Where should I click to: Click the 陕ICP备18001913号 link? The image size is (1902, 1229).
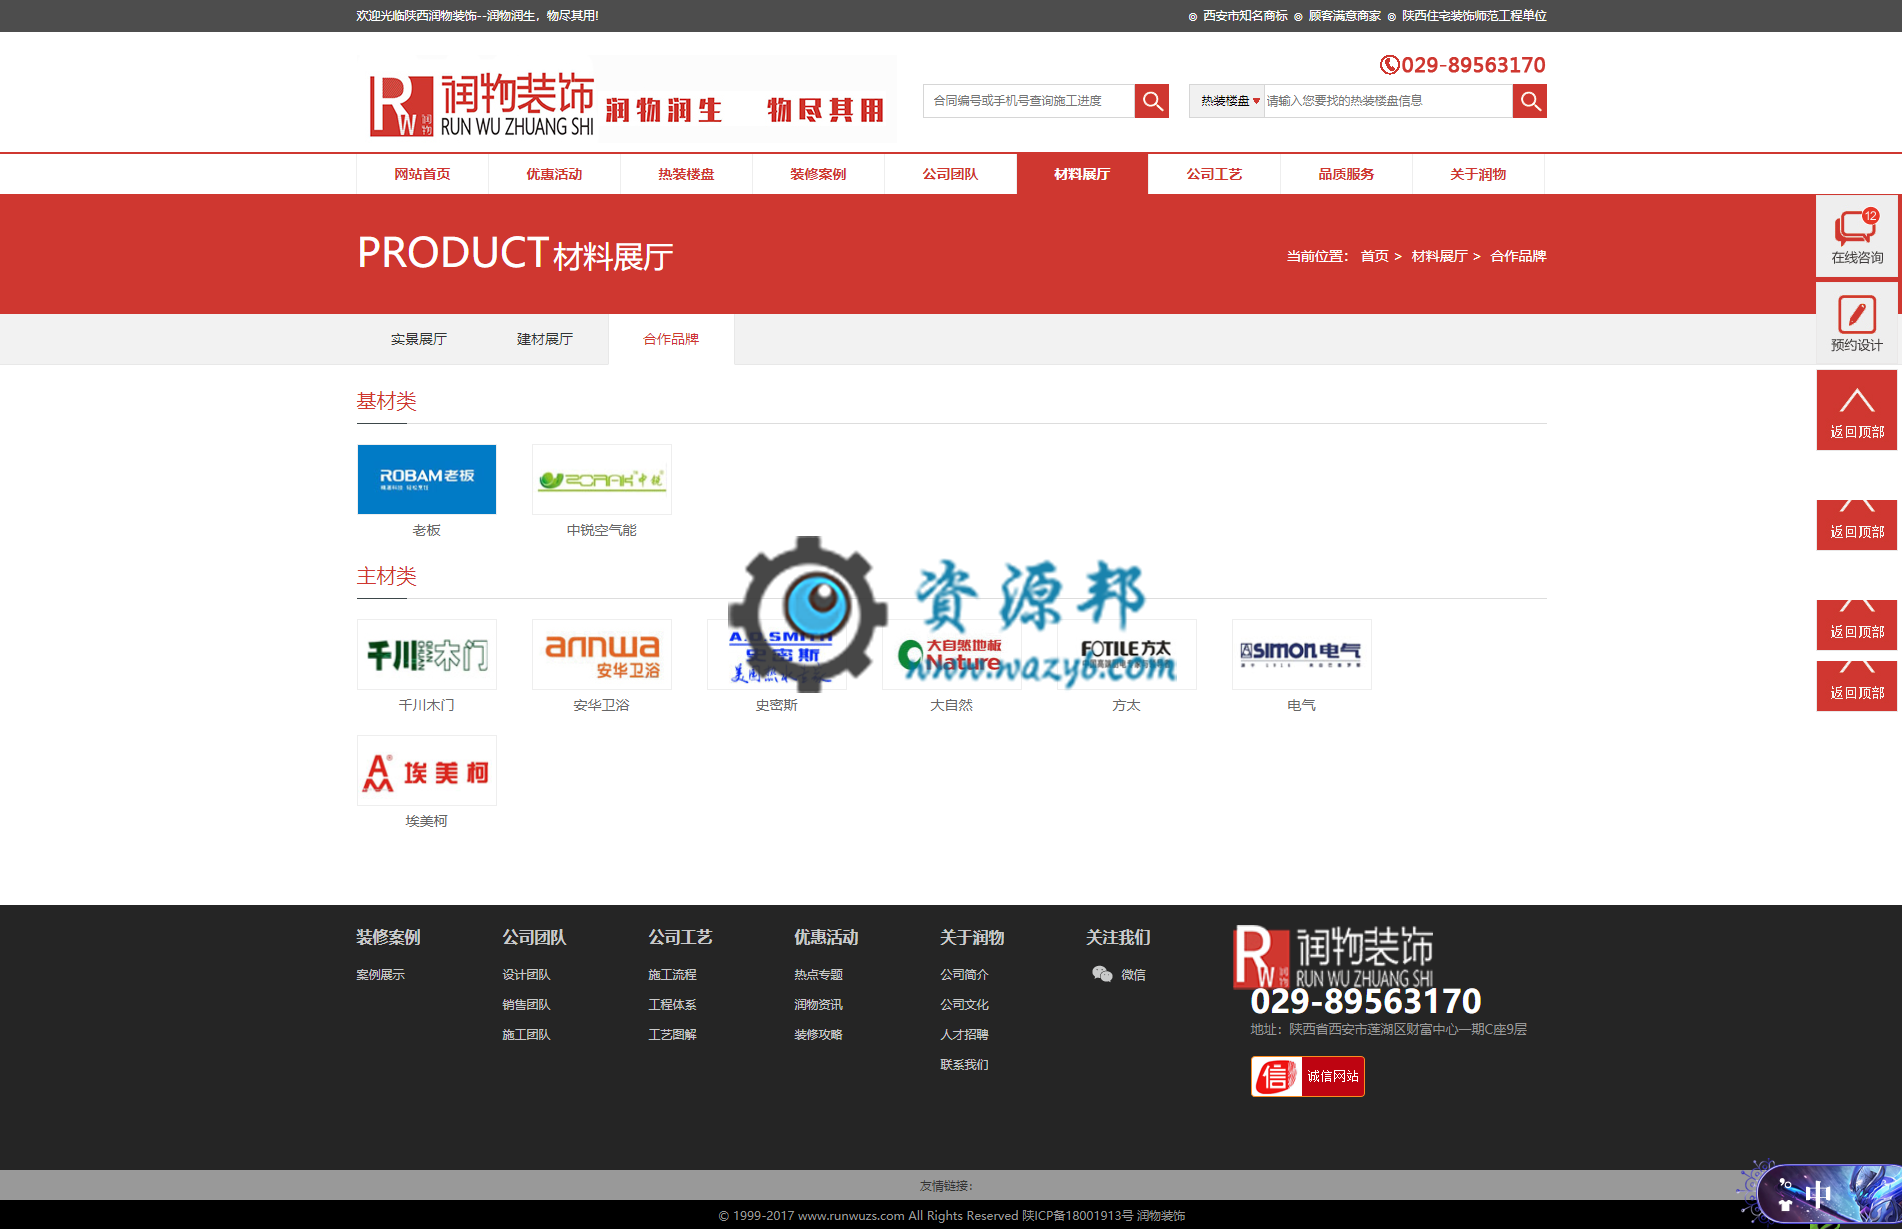(1077, 1215)
